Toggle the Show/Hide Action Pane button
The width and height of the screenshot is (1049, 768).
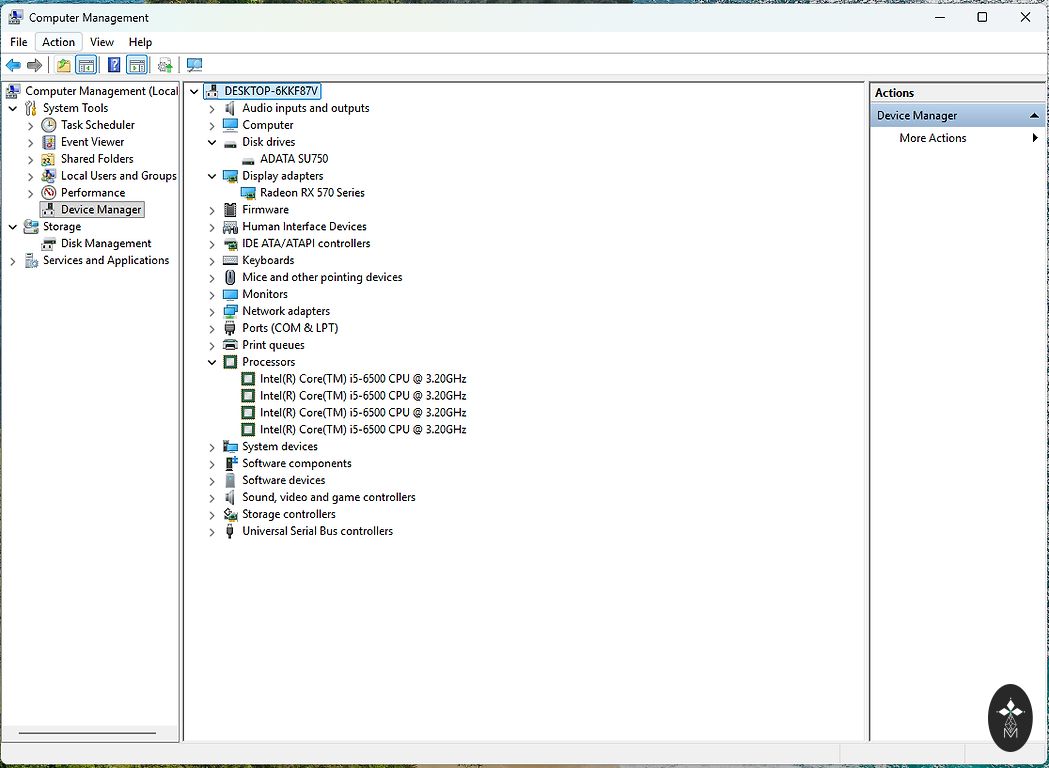(137, 66)
